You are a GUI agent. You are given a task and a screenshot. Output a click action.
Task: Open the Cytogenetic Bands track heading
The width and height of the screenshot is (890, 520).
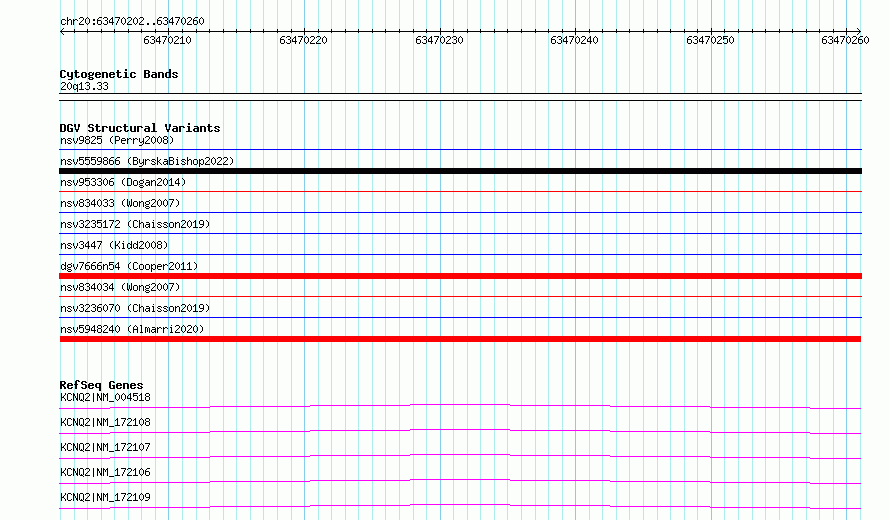coord(119,74)
